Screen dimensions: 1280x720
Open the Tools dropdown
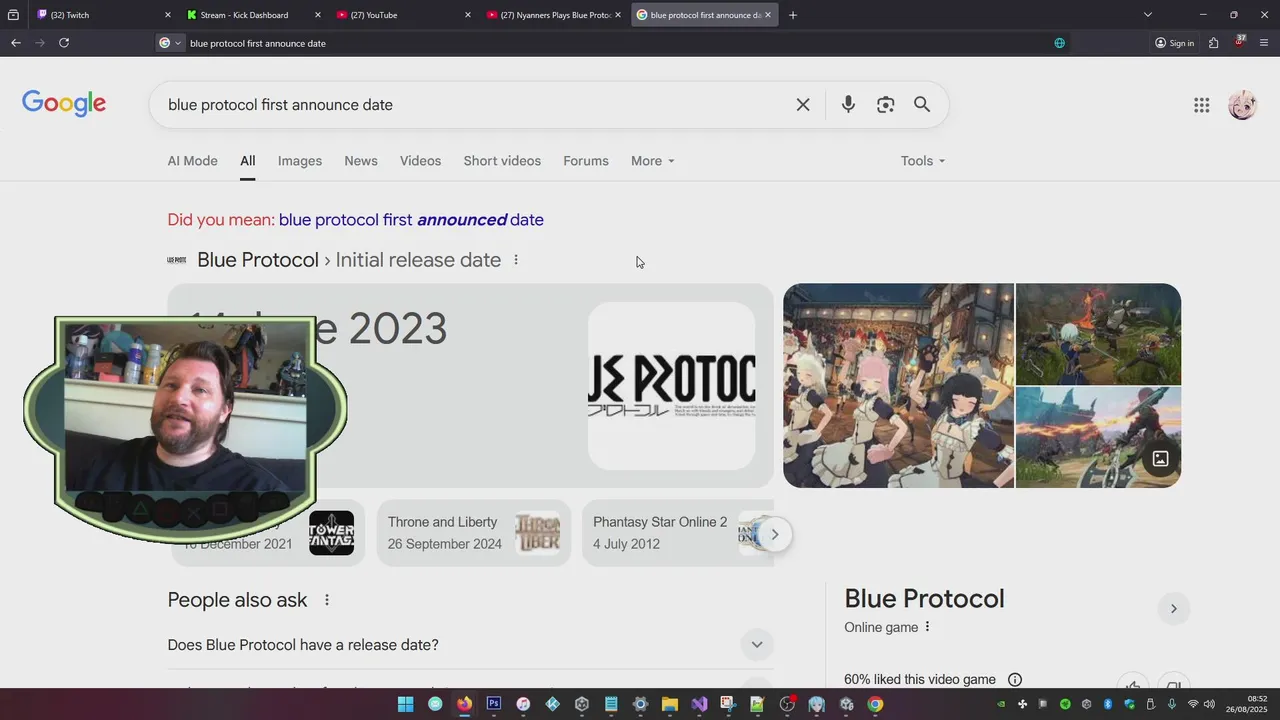[922, 161]
